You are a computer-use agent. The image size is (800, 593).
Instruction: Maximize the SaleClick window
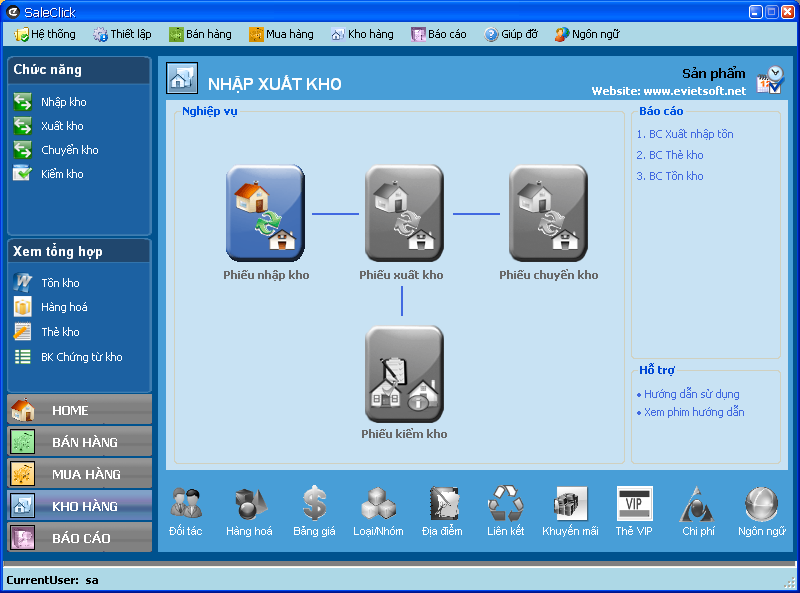pos(772,12)
